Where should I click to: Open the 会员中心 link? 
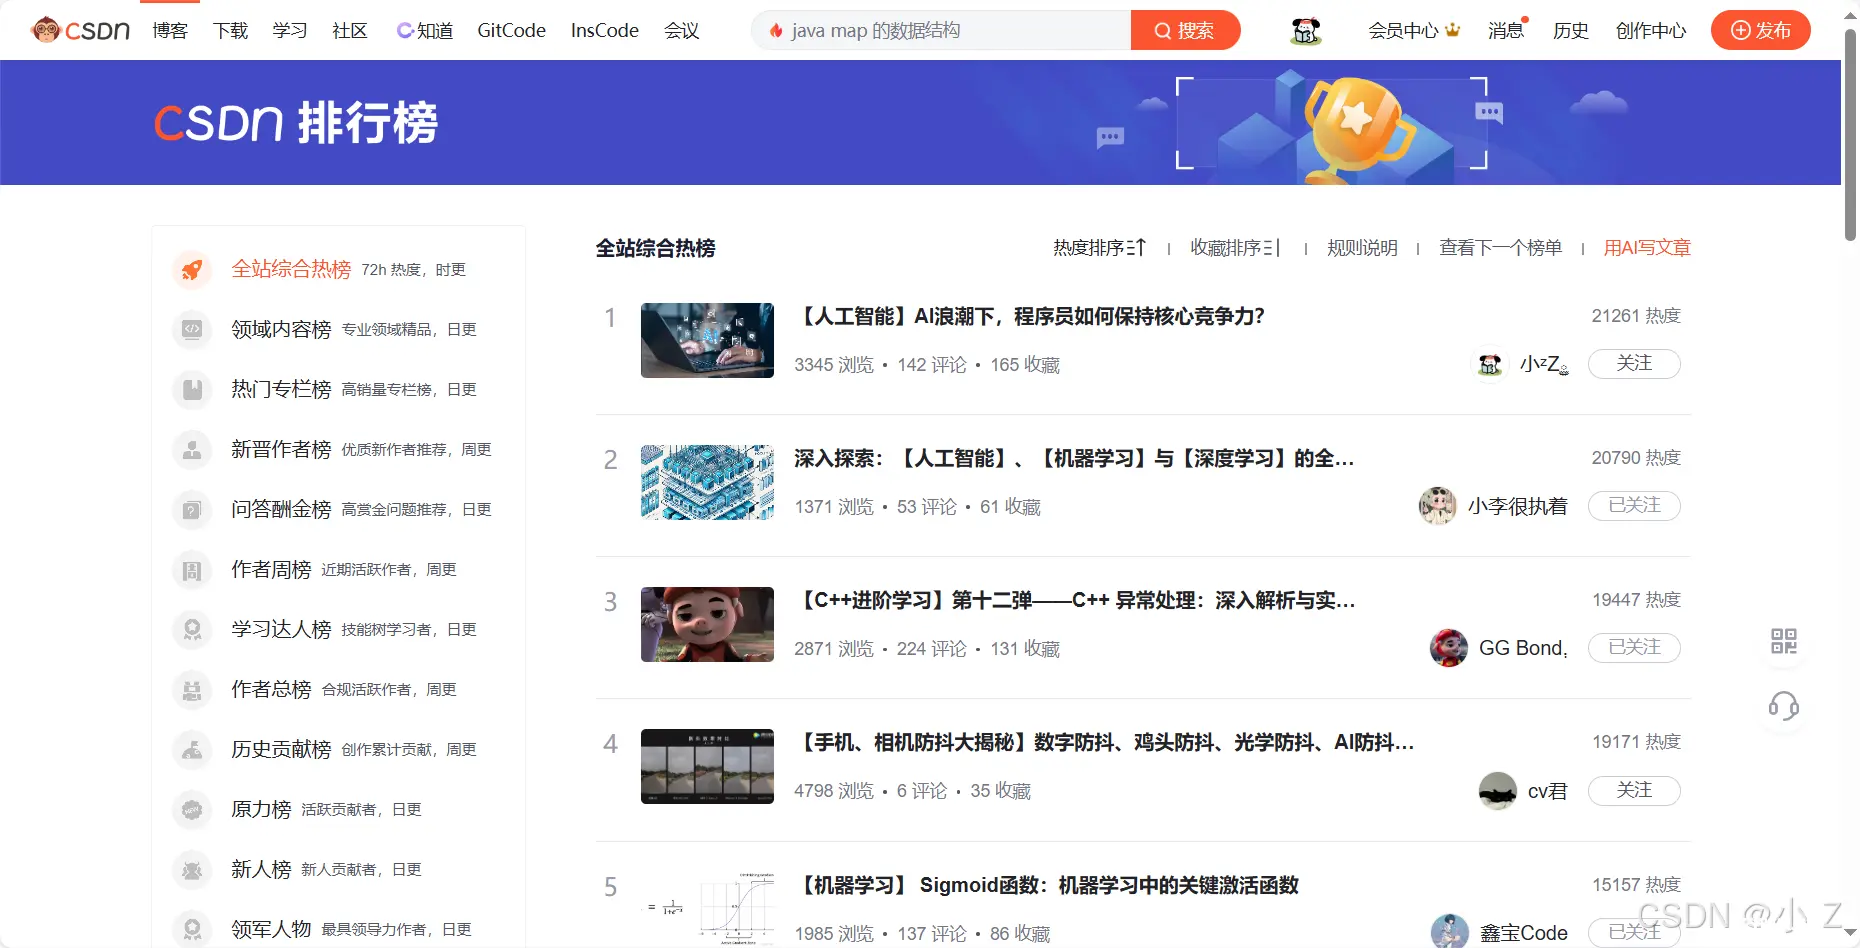tap(1404, 30)
